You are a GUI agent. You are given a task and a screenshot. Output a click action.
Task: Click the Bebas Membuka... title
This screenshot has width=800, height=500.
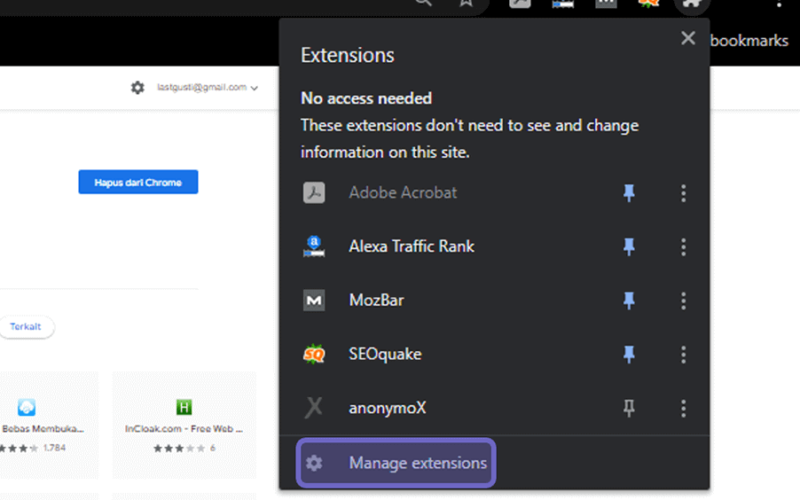click(x=43, y=429)
